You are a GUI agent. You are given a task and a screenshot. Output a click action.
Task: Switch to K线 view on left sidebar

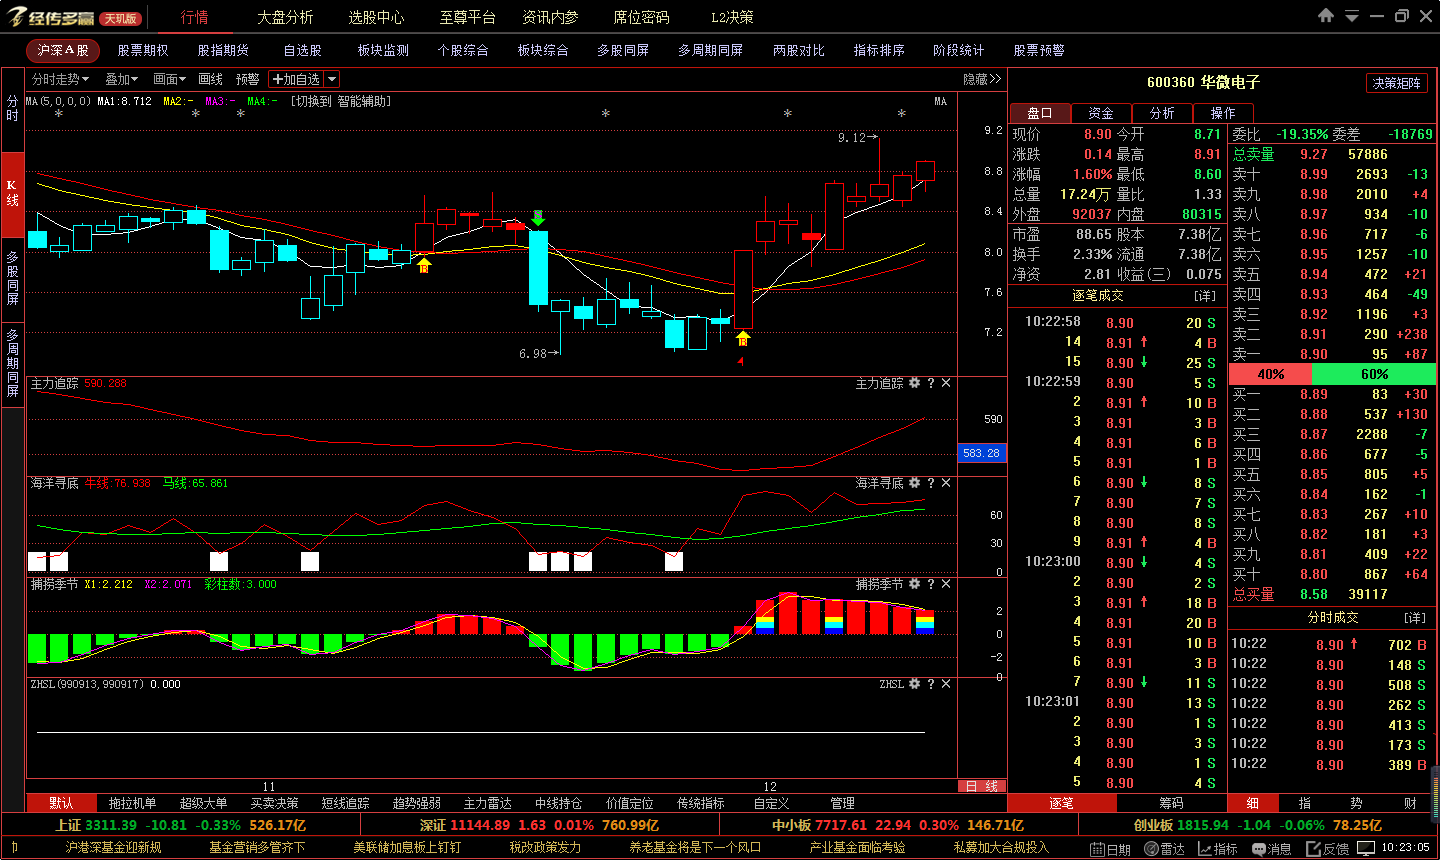tap(12, 193)
